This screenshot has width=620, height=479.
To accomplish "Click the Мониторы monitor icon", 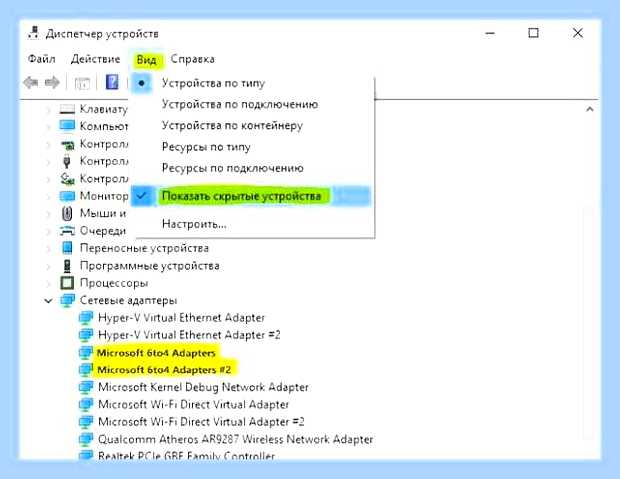I will [x=67, y=196].
